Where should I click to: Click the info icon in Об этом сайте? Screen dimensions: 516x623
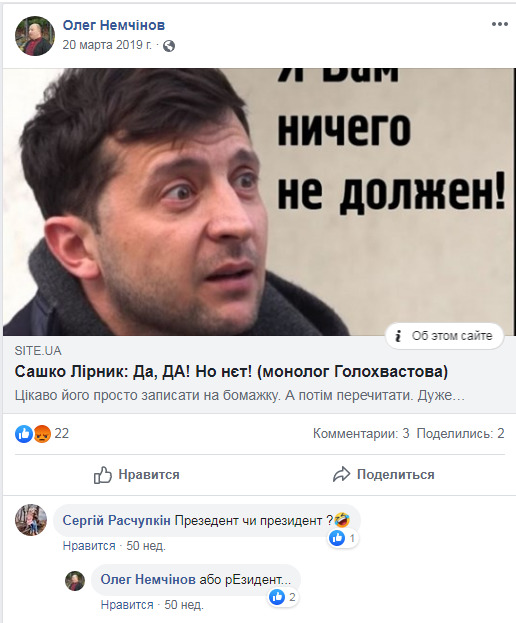pyautogui.click(x=398, y=336)
